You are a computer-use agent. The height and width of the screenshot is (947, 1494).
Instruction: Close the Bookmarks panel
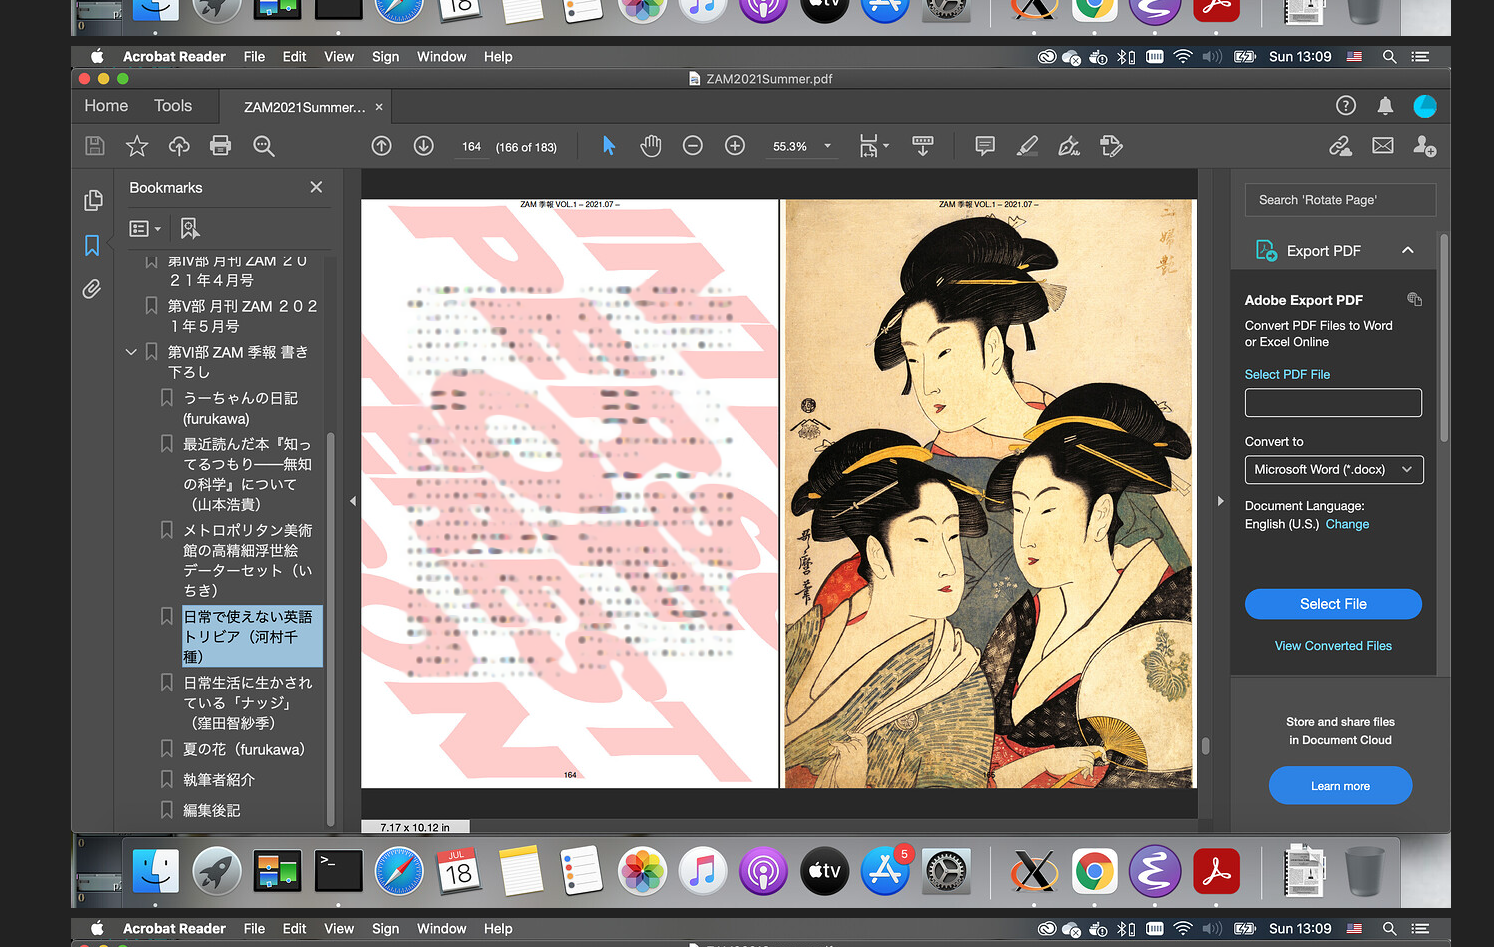[x=316, y=187]
